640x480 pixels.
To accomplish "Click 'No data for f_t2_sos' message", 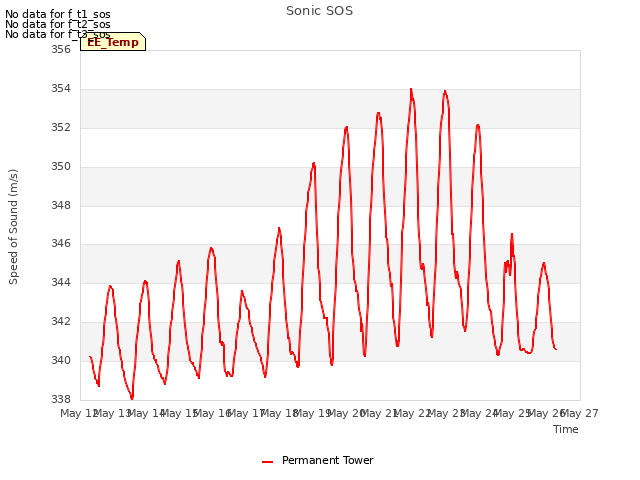I will click(x=58, y=24).
